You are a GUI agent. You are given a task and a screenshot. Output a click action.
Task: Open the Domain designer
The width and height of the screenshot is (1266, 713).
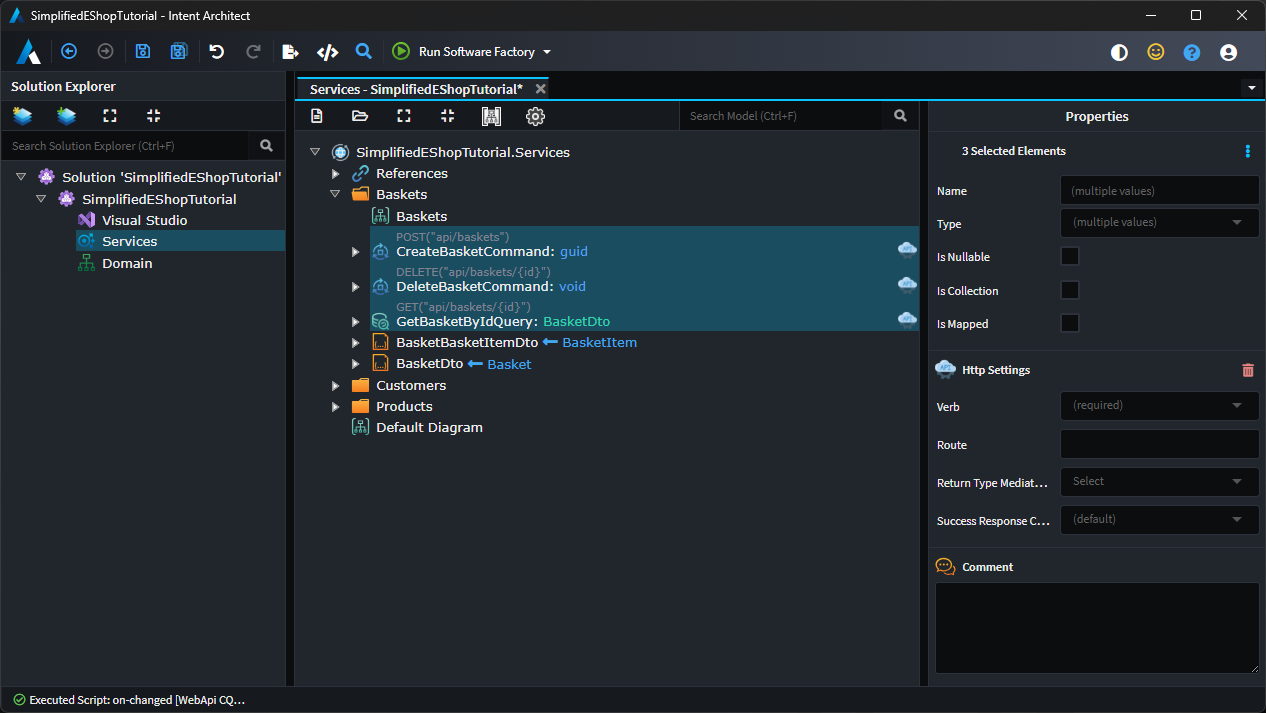pyautogui.click(x=127, y=263)
